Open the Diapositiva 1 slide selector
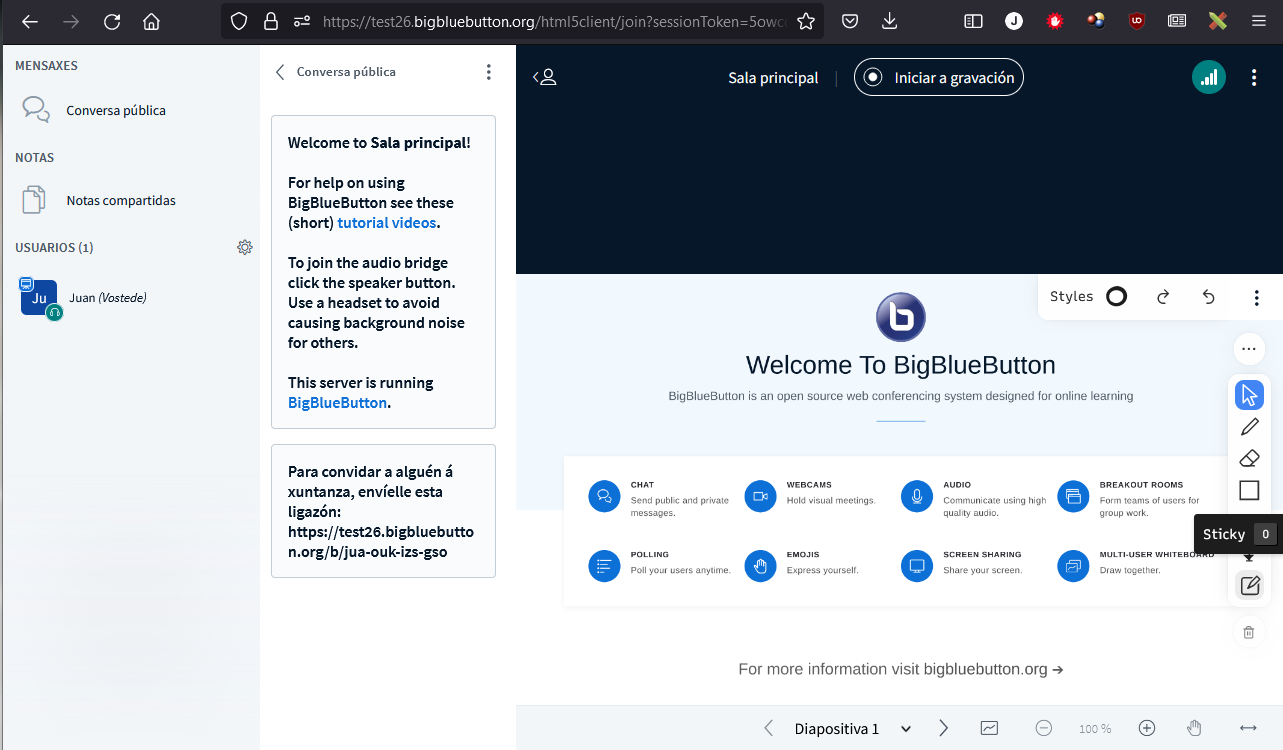 [851, 728]
